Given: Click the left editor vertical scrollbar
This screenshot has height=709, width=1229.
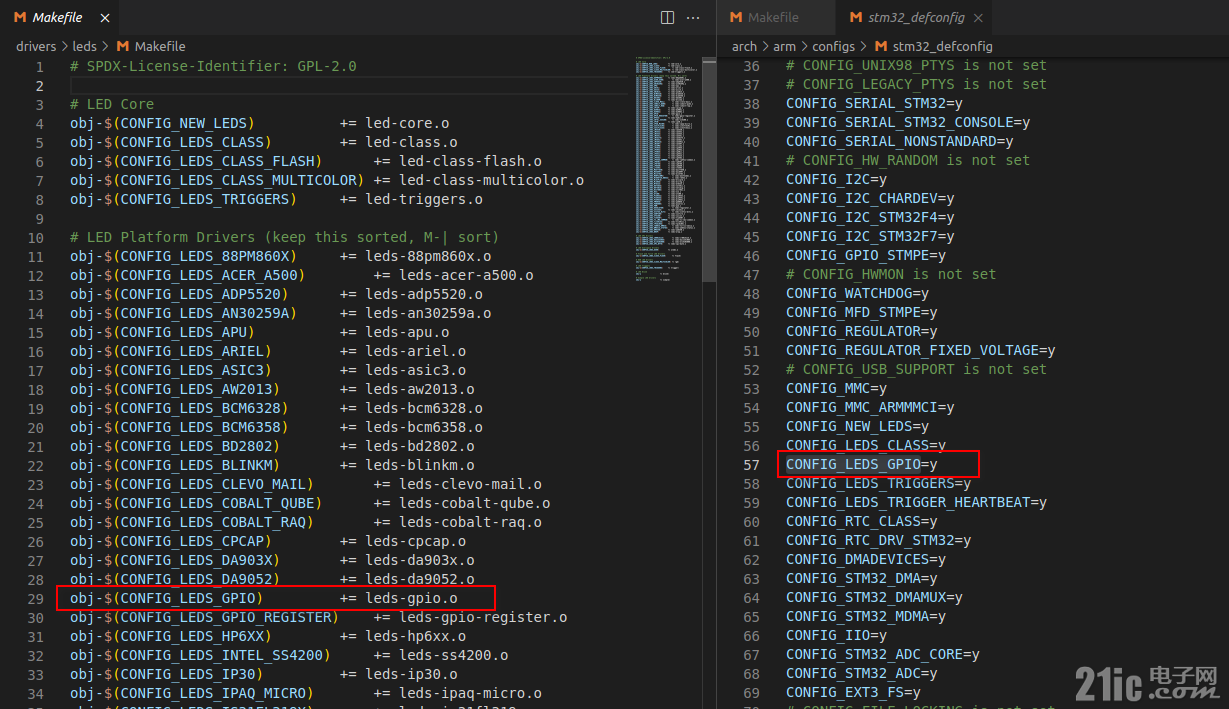Looking at the screenshot, I should point(709,170).
